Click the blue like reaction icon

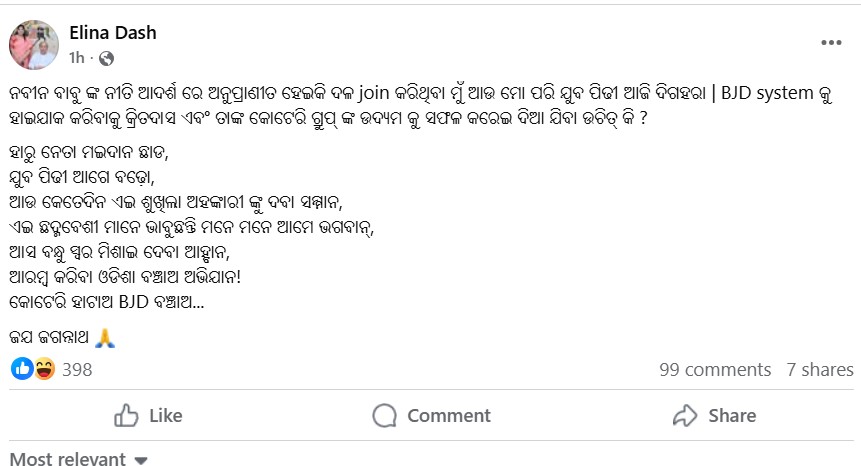22,369
